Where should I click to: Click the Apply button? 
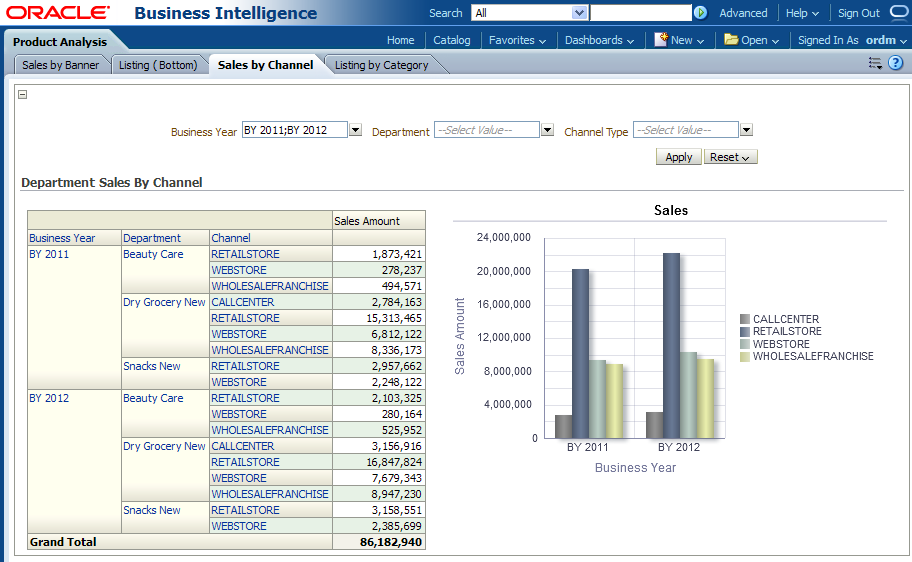tap(679, 157)
